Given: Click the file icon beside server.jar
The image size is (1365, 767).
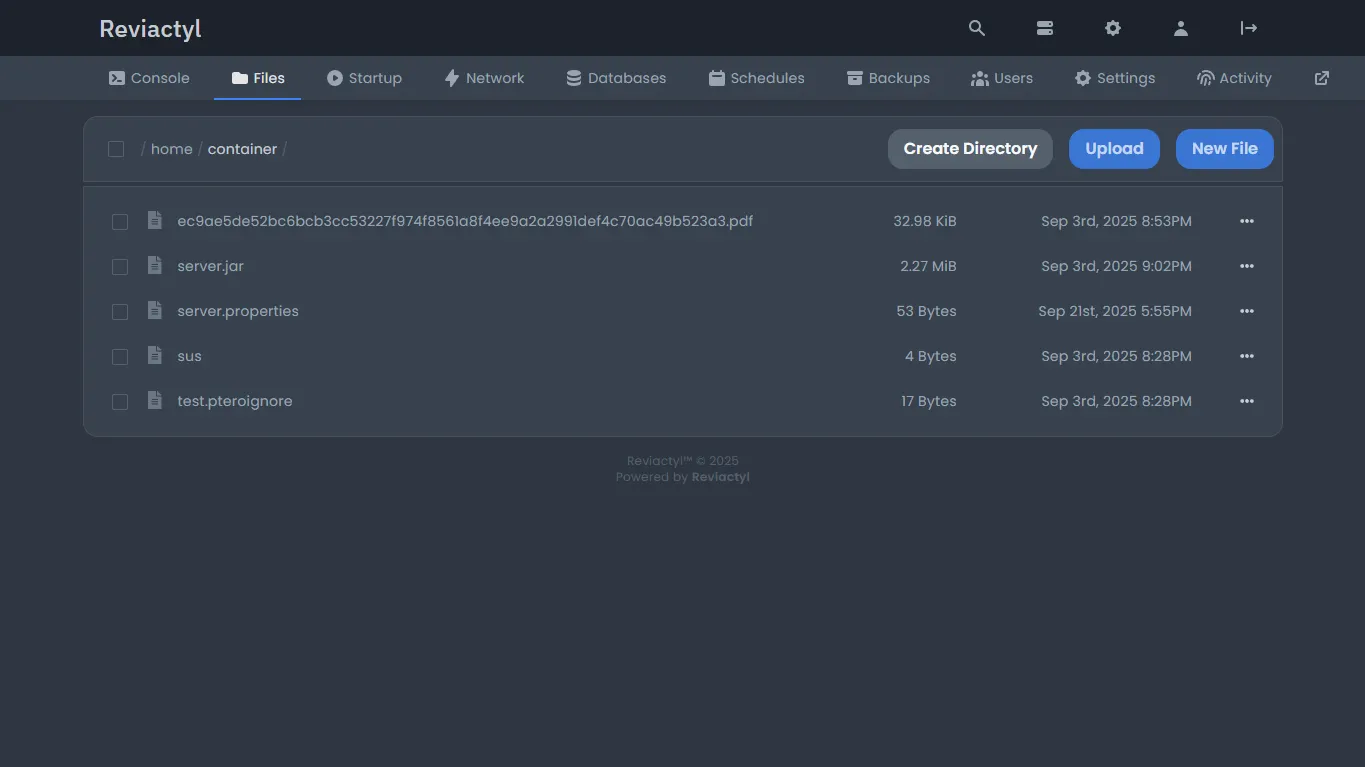Looking at the screenshot, I should pyautogui.click(x=154, y=266).
